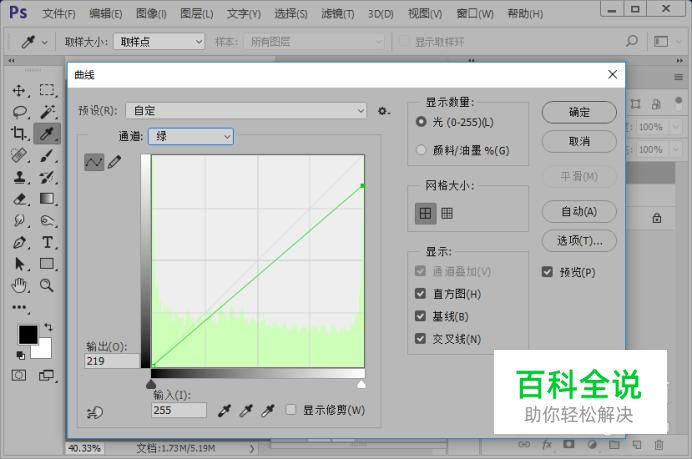The image size is (692, 459).
Task: Toggle 直方图(H) checkbox
Action: (x=421, y=293)
